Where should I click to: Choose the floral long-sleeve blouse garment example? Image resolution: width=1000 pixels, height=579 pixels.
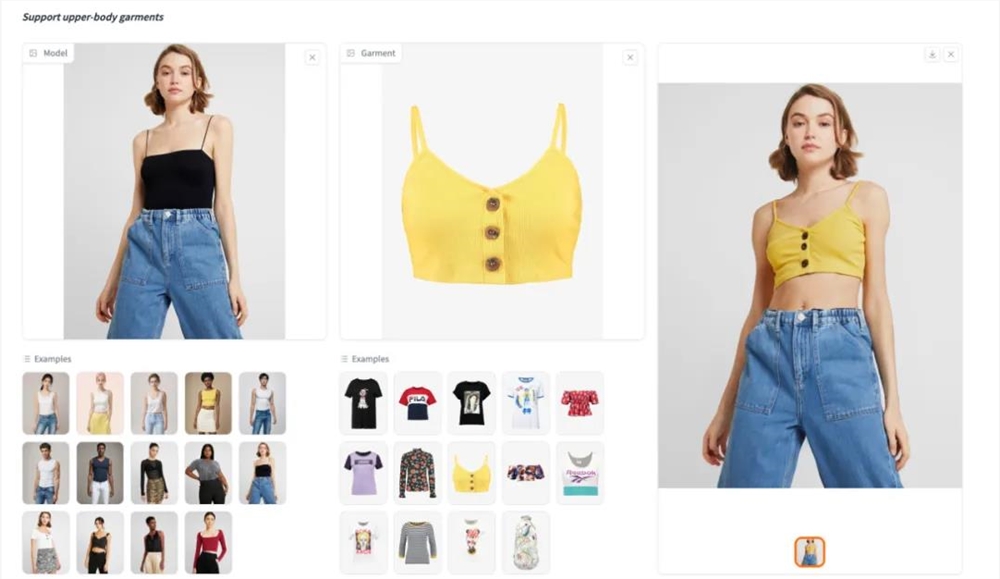coord(417,473)
